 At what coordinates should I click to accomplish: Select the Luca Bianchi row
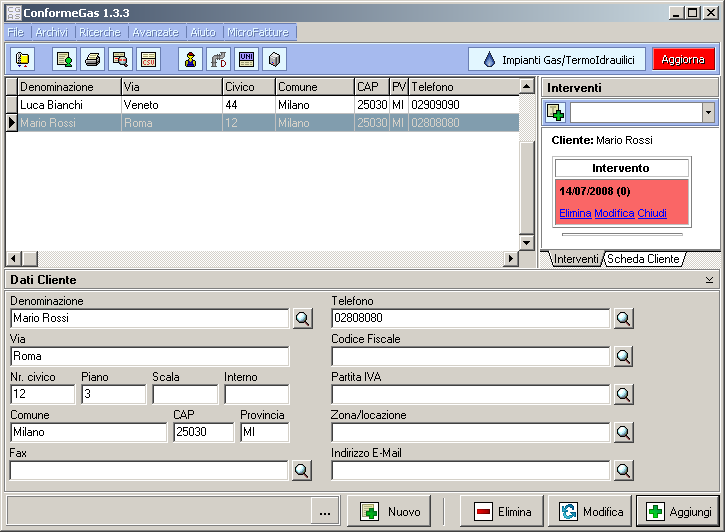point(263,105)
